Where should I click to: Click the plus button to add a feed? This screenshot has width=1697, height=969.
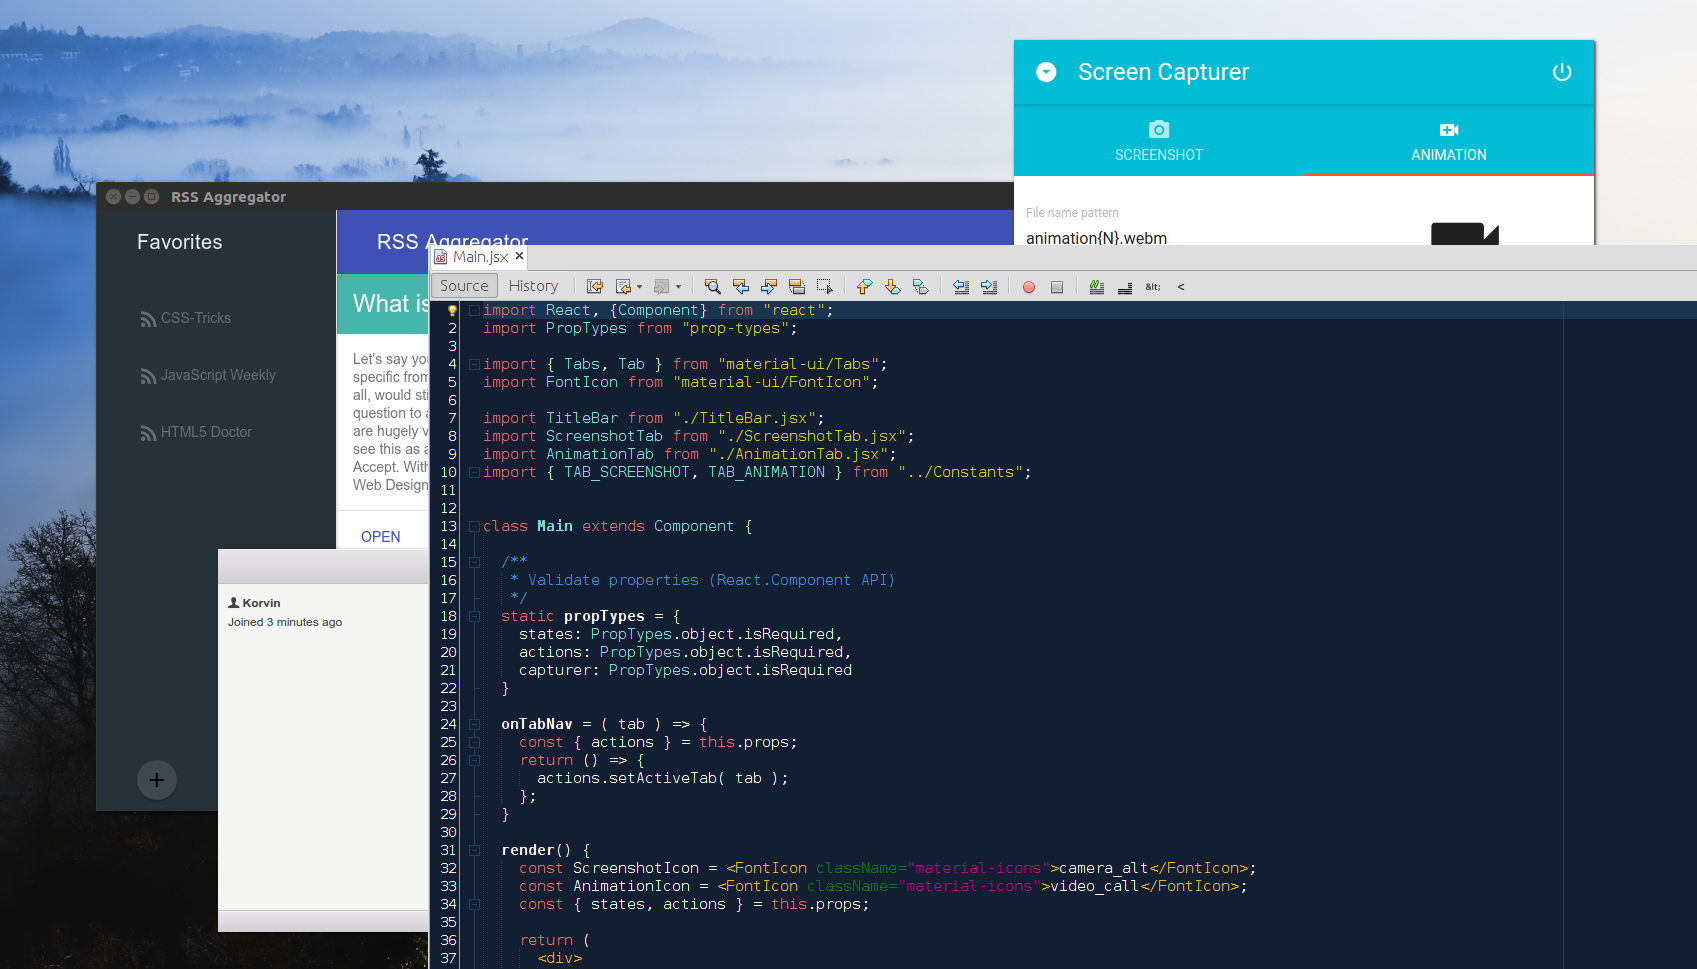pos(157,779)
